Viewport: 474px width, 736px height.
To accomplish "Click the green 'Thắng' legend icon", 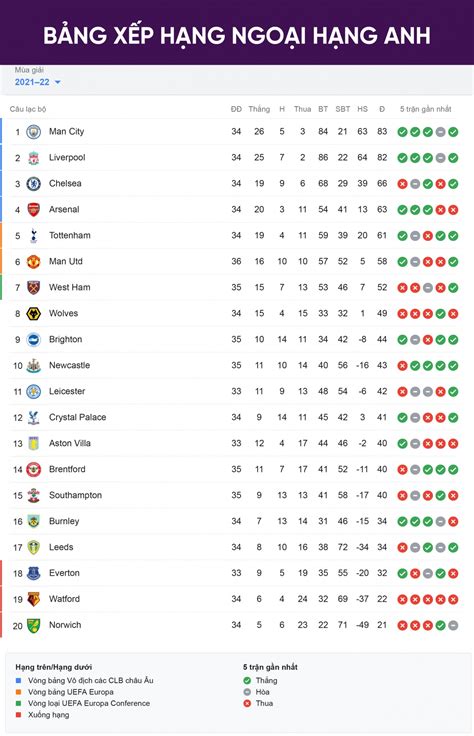I will coord(247,681).
